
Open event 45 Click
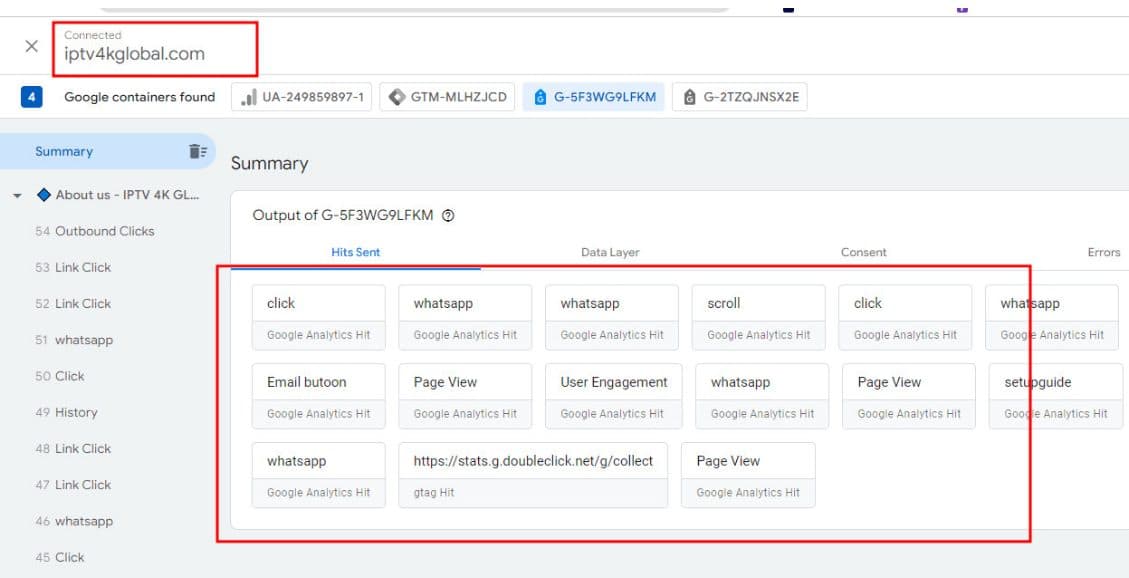[60, 557]
